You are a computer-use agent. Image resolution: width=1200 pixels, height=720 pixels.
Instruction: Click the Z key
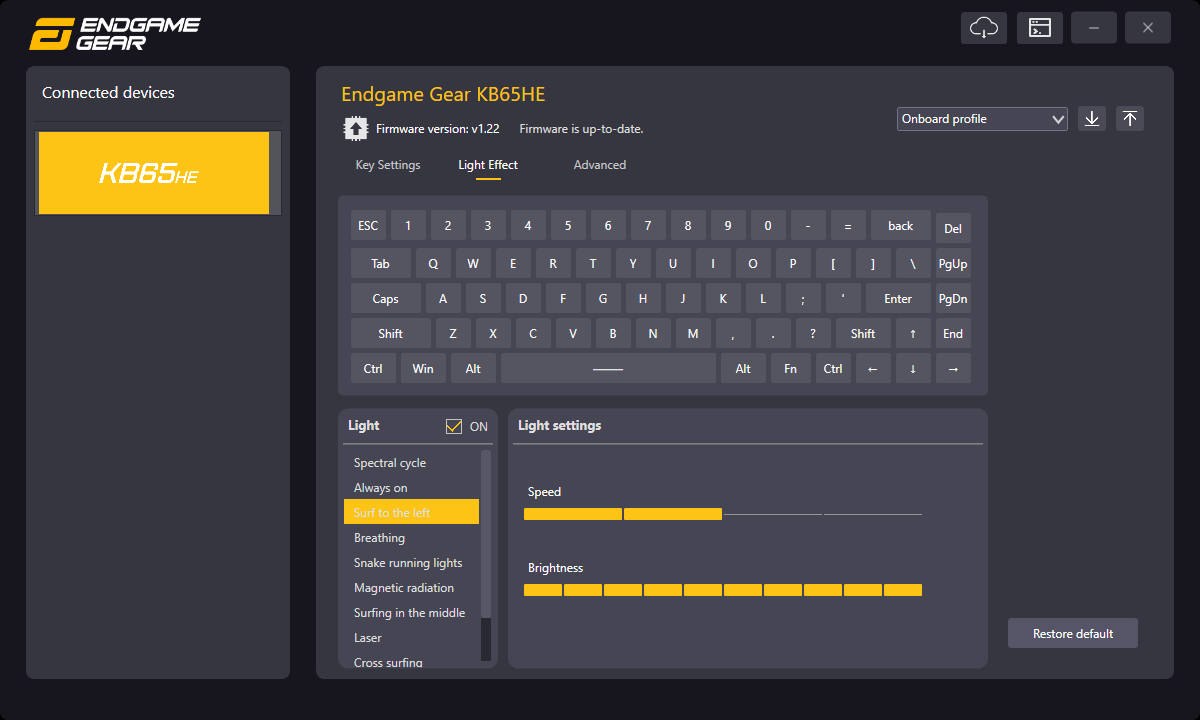(453, 334)
